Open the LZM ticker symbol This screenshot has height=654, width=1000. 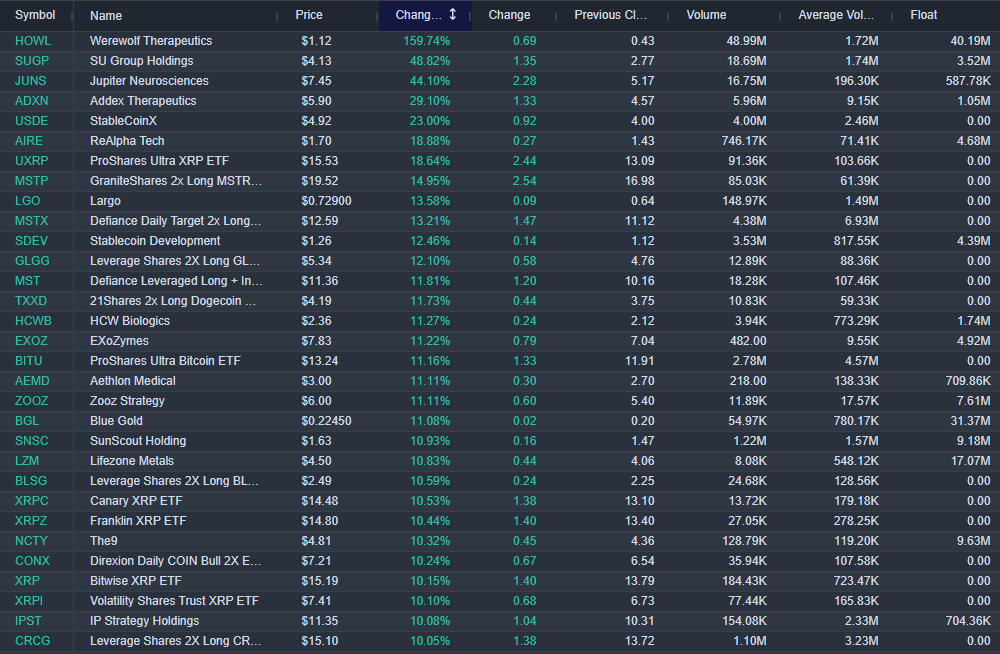pyautogui.click(x=27, y=461)
